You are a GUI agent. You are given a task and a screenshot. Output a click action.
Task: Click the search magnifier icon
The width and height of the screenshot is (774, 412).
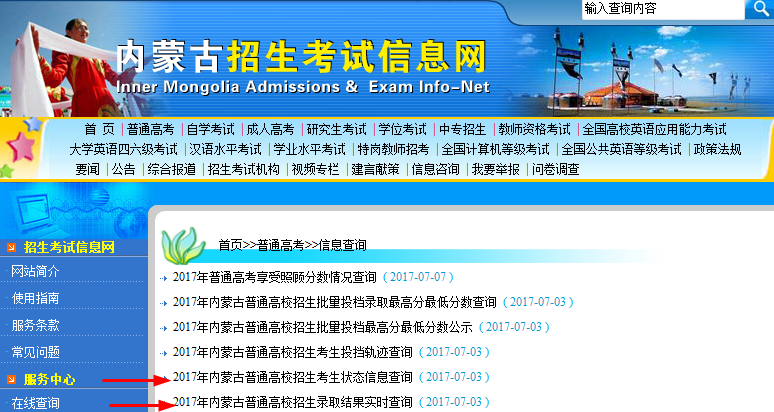(x=758, y=9)
